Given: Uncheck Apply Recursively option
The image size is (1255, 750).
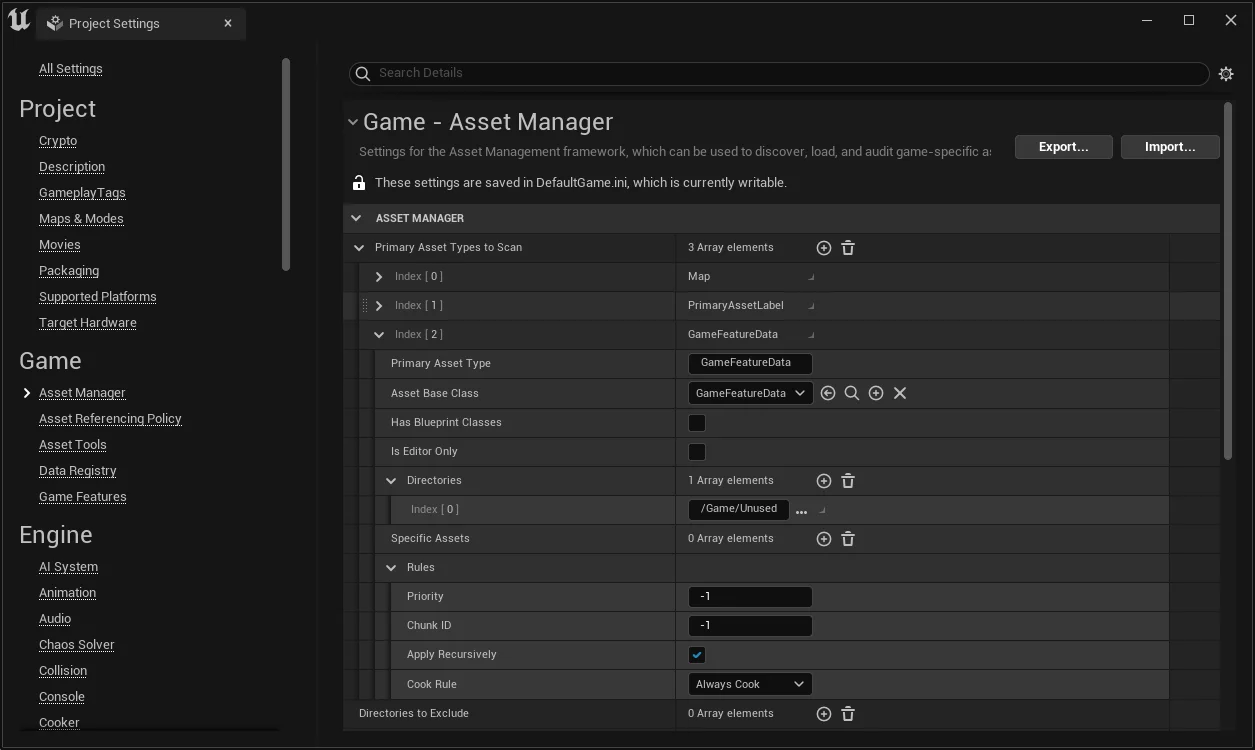Looking at the screenshot, I should pos(697,655).
